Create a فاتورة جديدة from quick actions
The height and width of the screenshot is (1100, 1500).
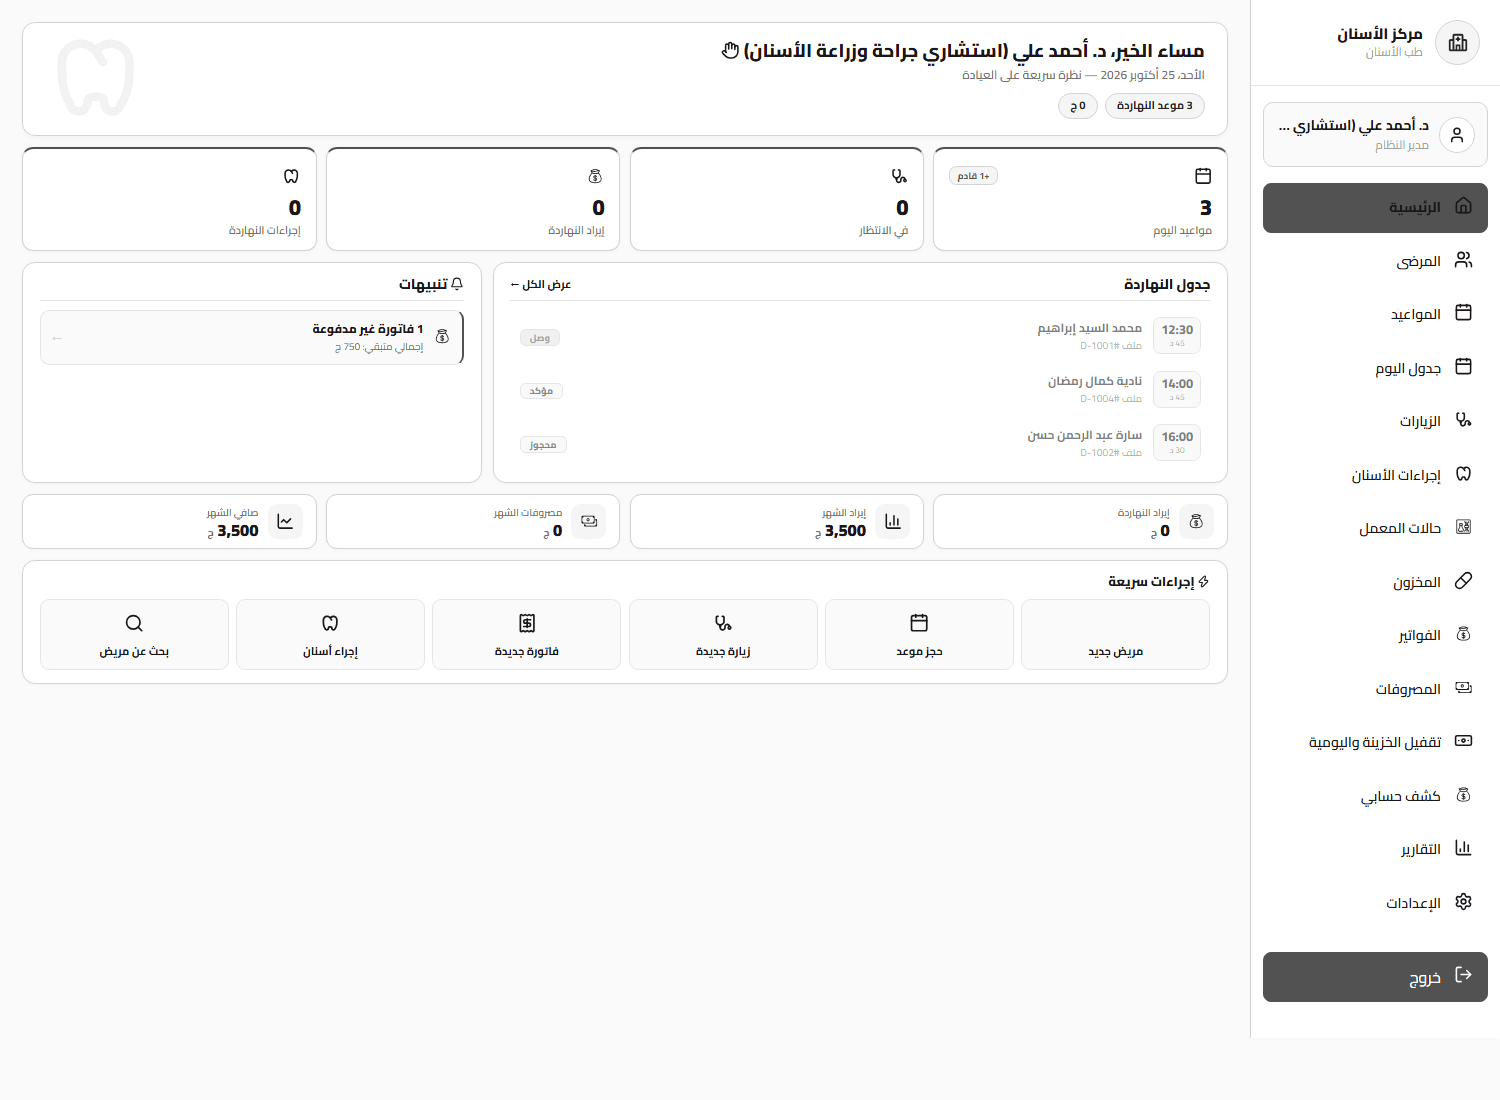coord(526,634)
